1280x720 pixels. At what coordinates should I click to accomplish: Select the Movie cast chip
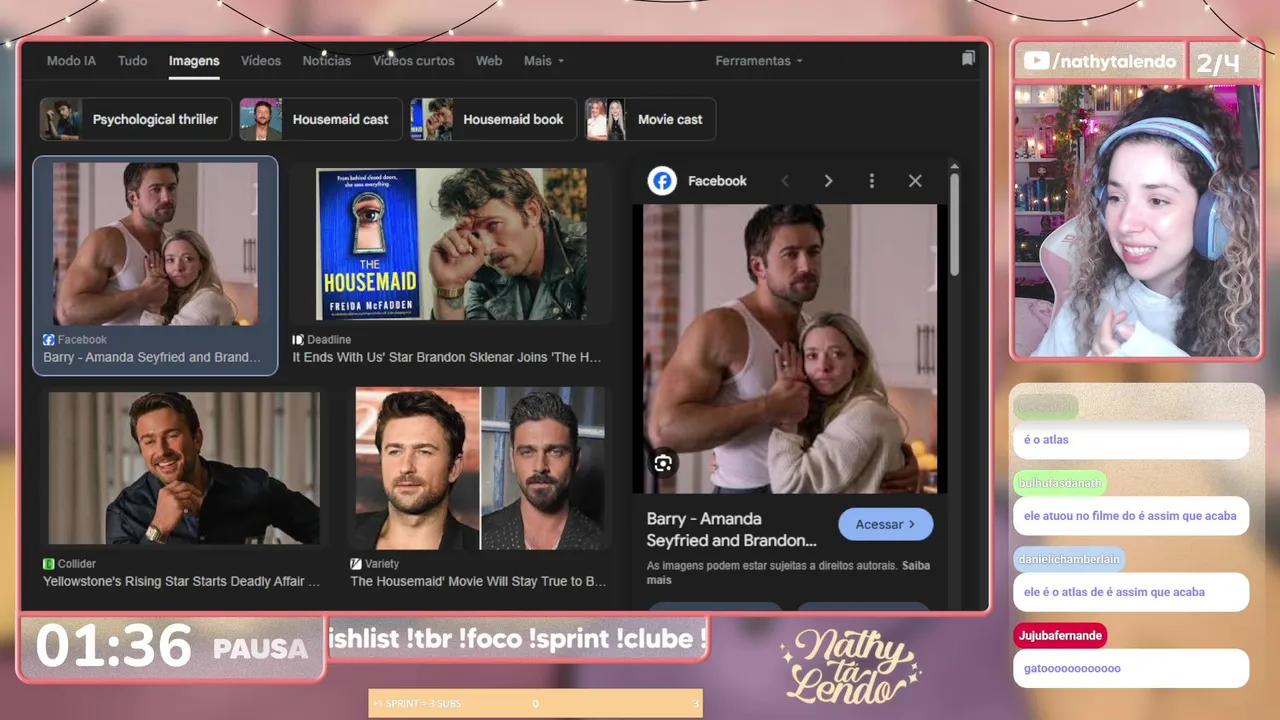pyautogui.click(x=650, y=119)
